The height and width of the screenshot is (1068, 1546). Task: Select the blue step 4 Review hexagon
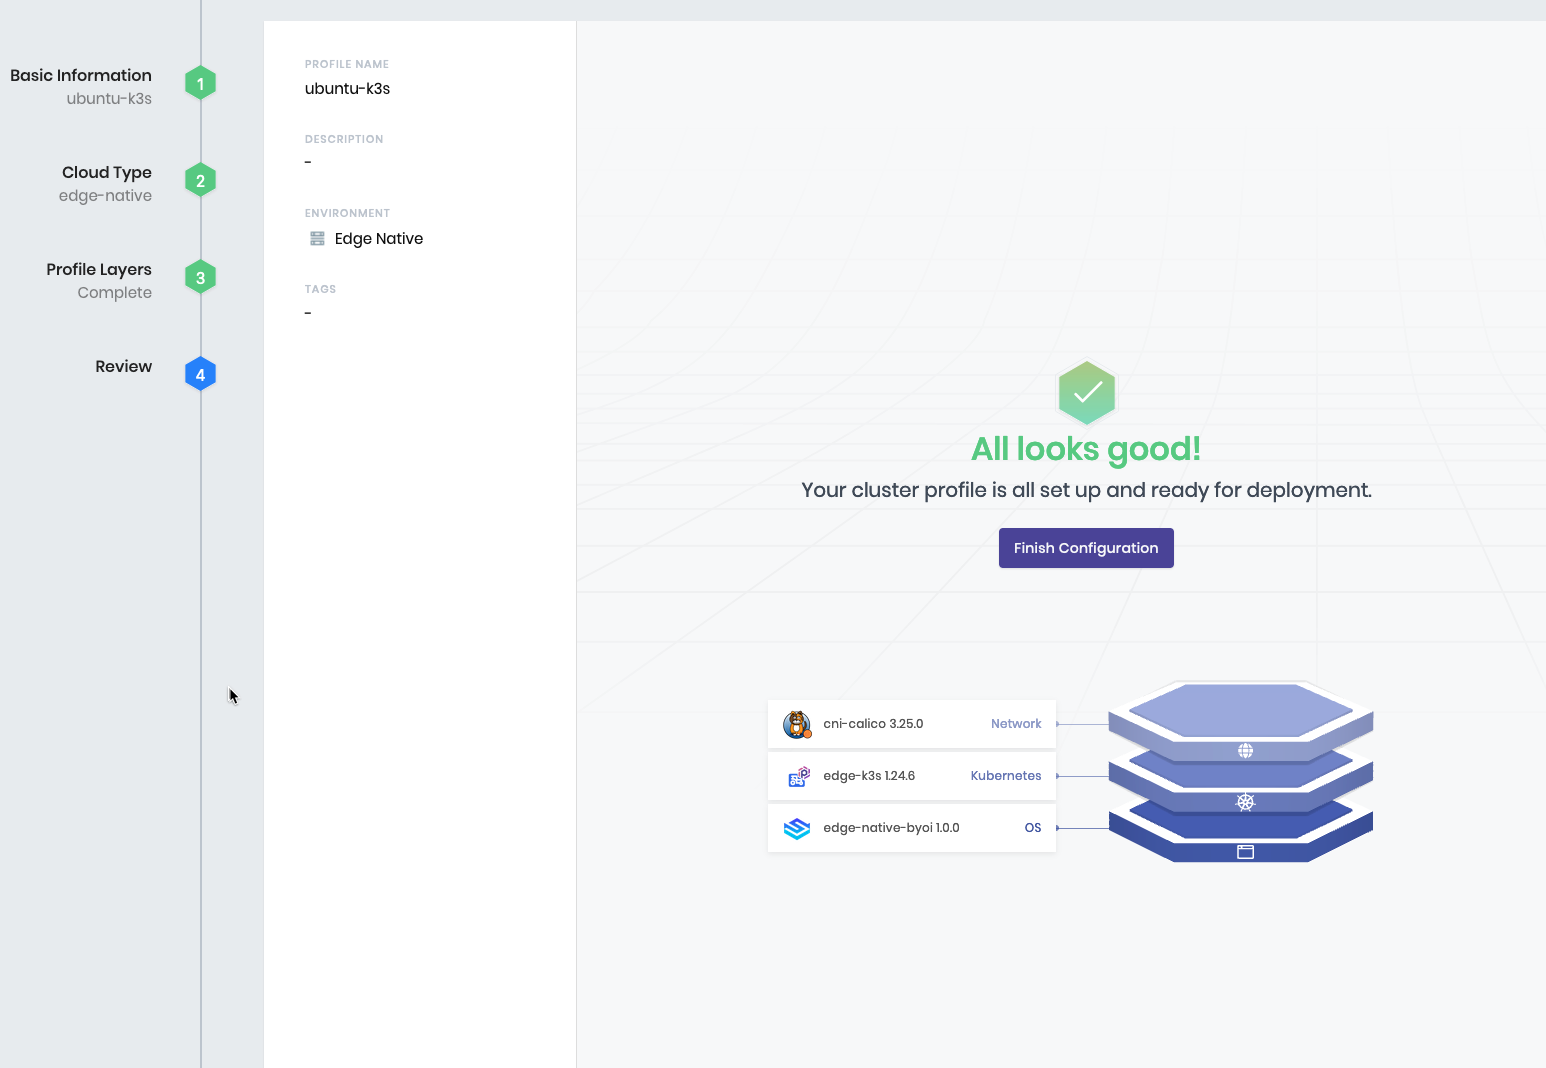[x=200, y=375]
